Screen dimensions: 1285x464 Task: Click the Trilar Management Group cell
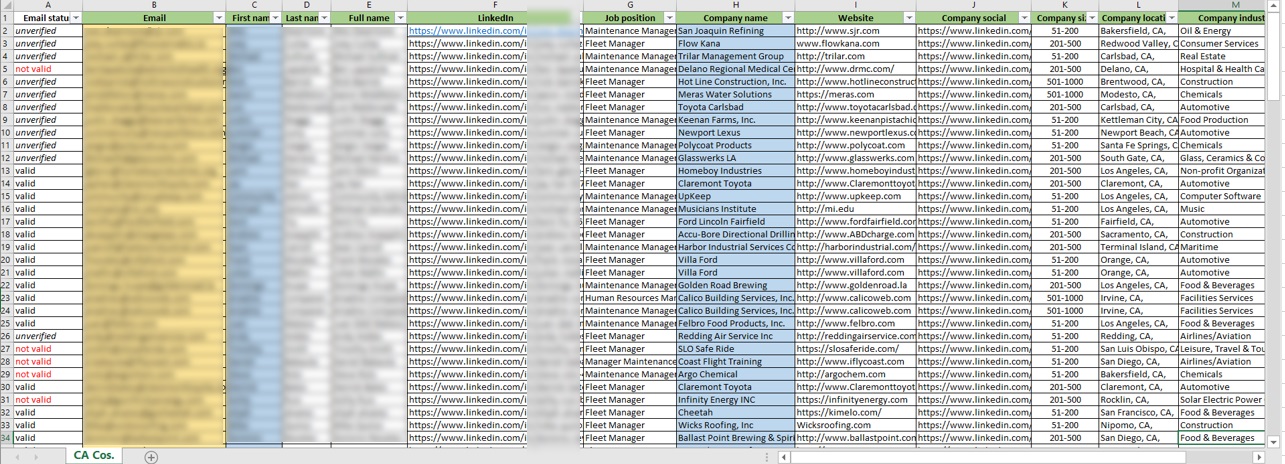click(x=735, y=56)
